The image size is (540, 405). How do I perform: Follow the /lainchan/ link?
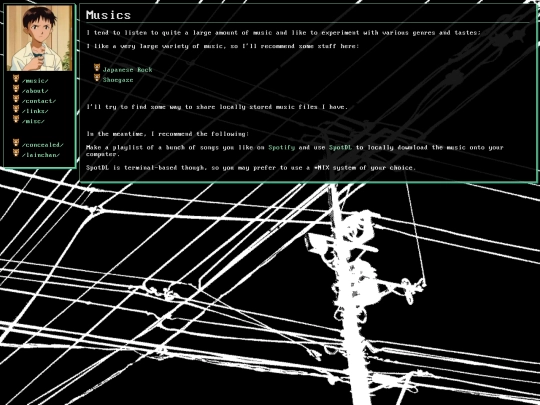tap(41, 155)
